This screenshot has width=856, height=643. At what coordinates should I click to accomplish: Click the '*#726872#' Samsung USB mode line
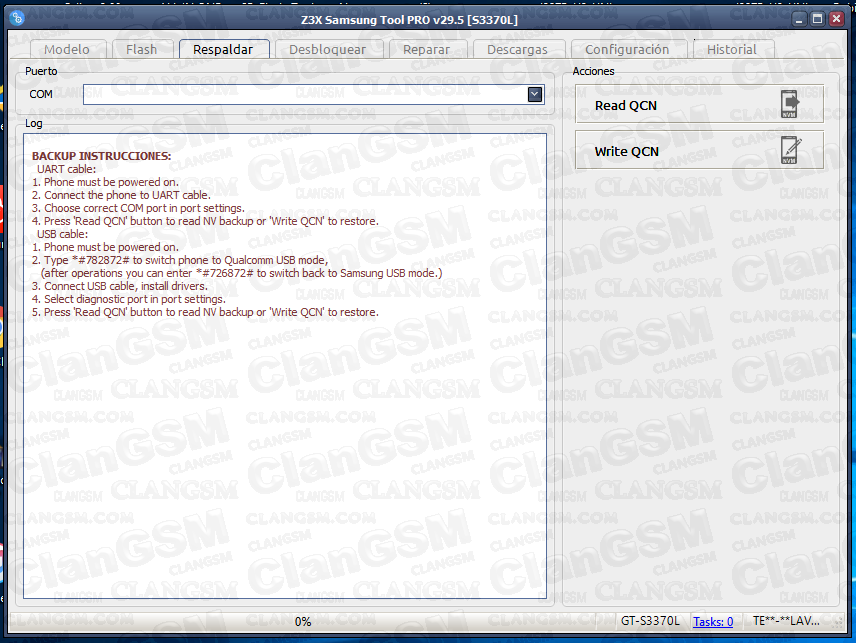pyautogui.click(x=241, y=273)
